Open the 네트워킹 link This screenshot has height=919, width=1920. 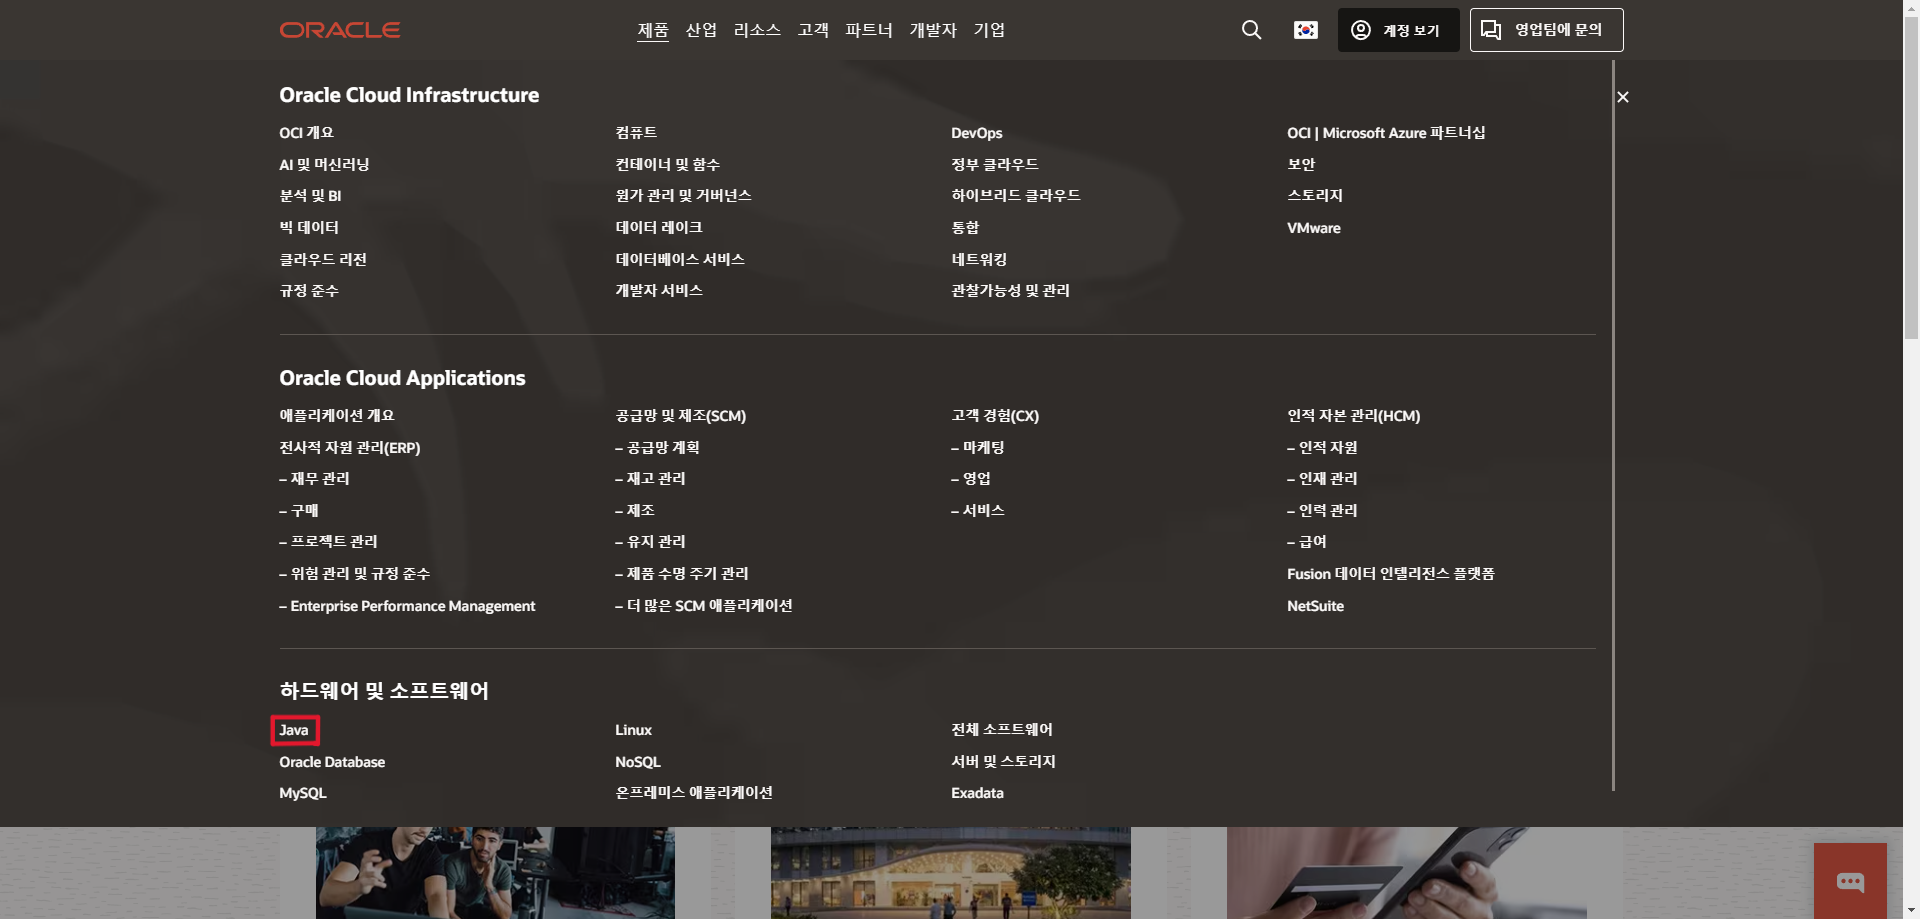pyautogui.click(x=979, y=259)
